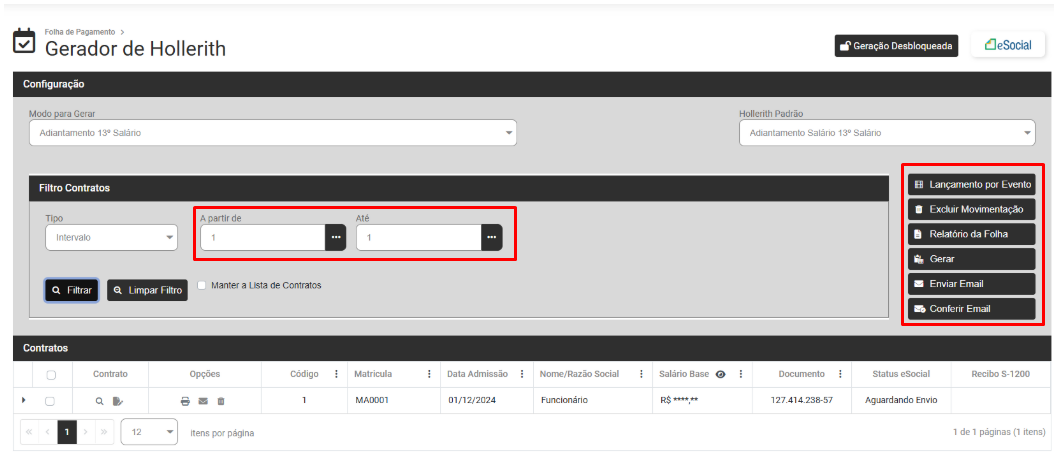Screen dimensions: 1057x453
Task: Toggle Salário Base visibility eye icon
Action: click(x=720, y=374)
